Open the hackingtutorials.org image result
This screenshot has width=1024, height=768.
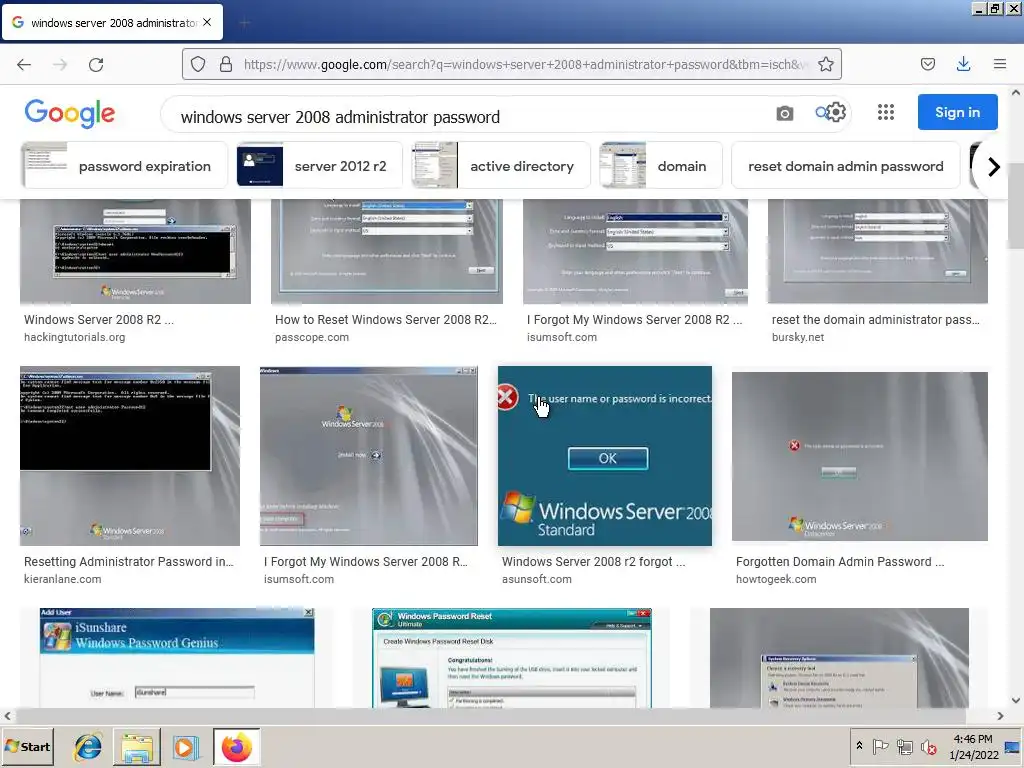click(x=135, y=251)
